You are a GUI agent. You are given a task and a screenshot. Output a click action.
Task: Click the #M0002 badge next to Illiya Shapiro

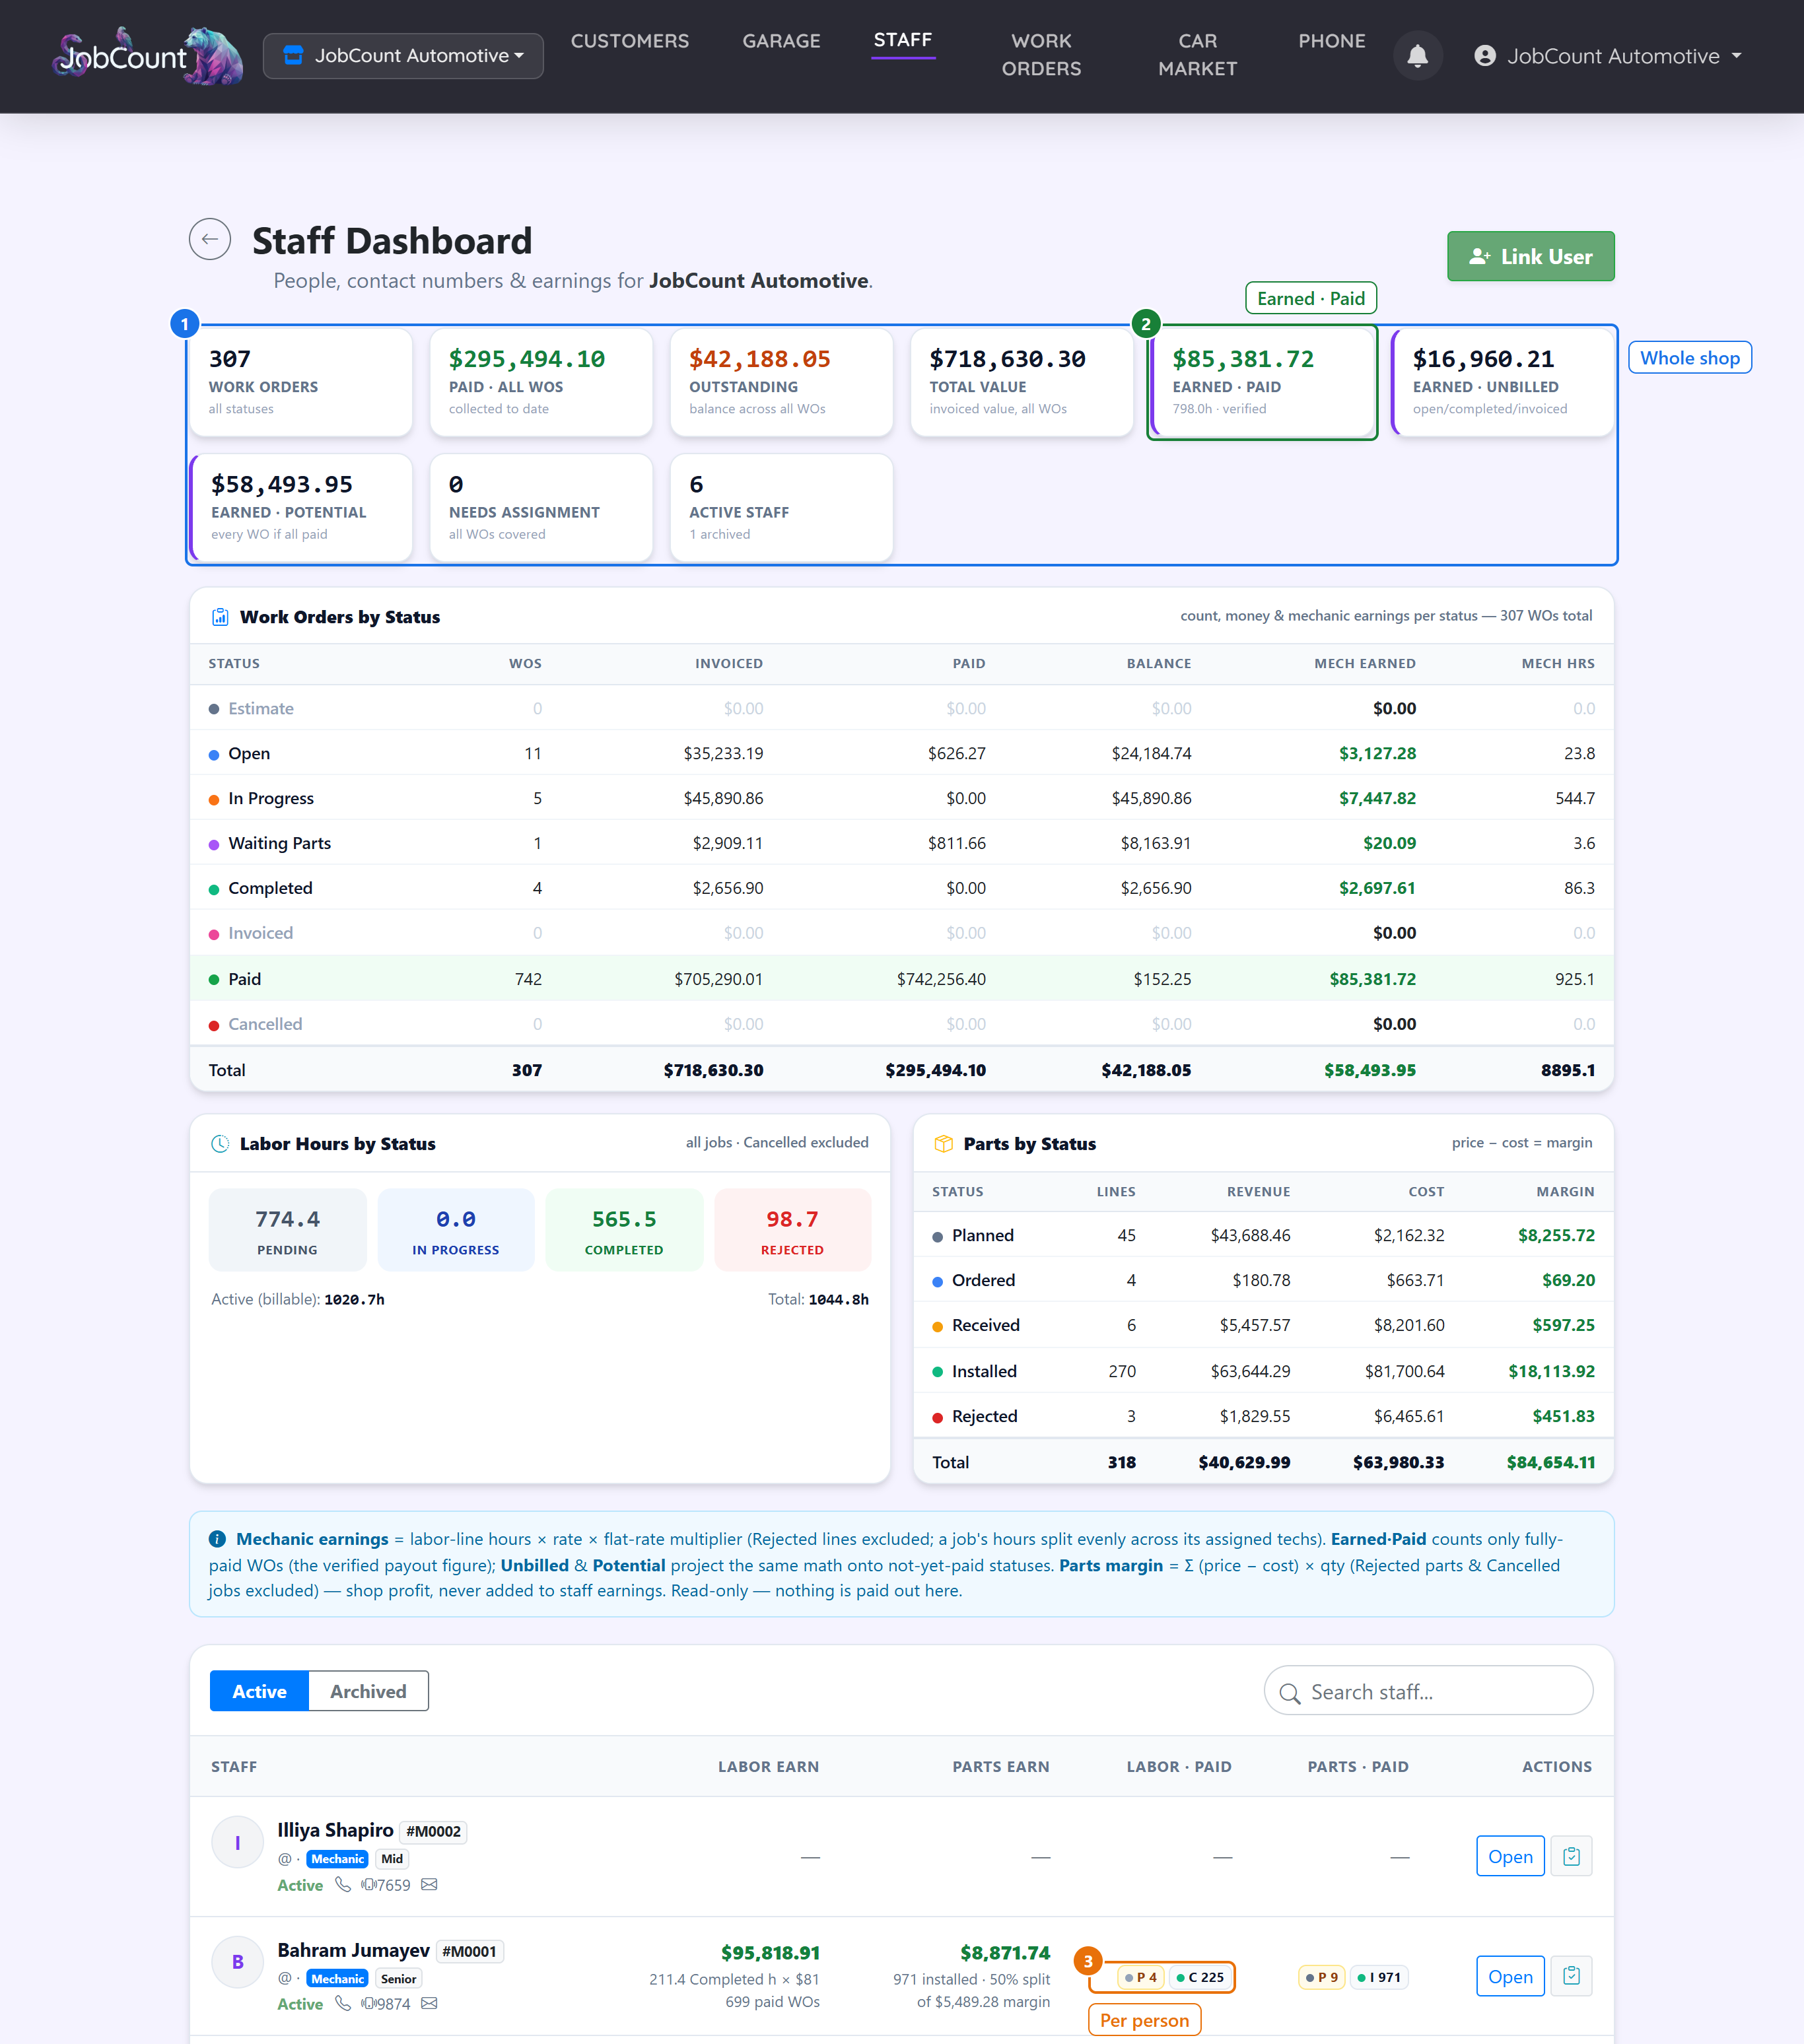[x=433, y=1831]
